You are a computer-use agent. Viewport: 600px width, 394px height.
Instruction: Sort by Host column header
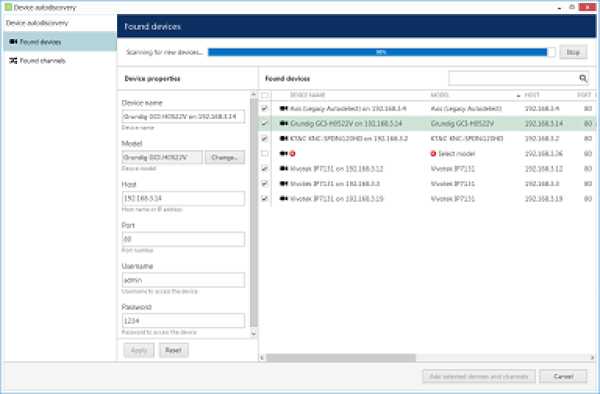(x=532, y=95)
